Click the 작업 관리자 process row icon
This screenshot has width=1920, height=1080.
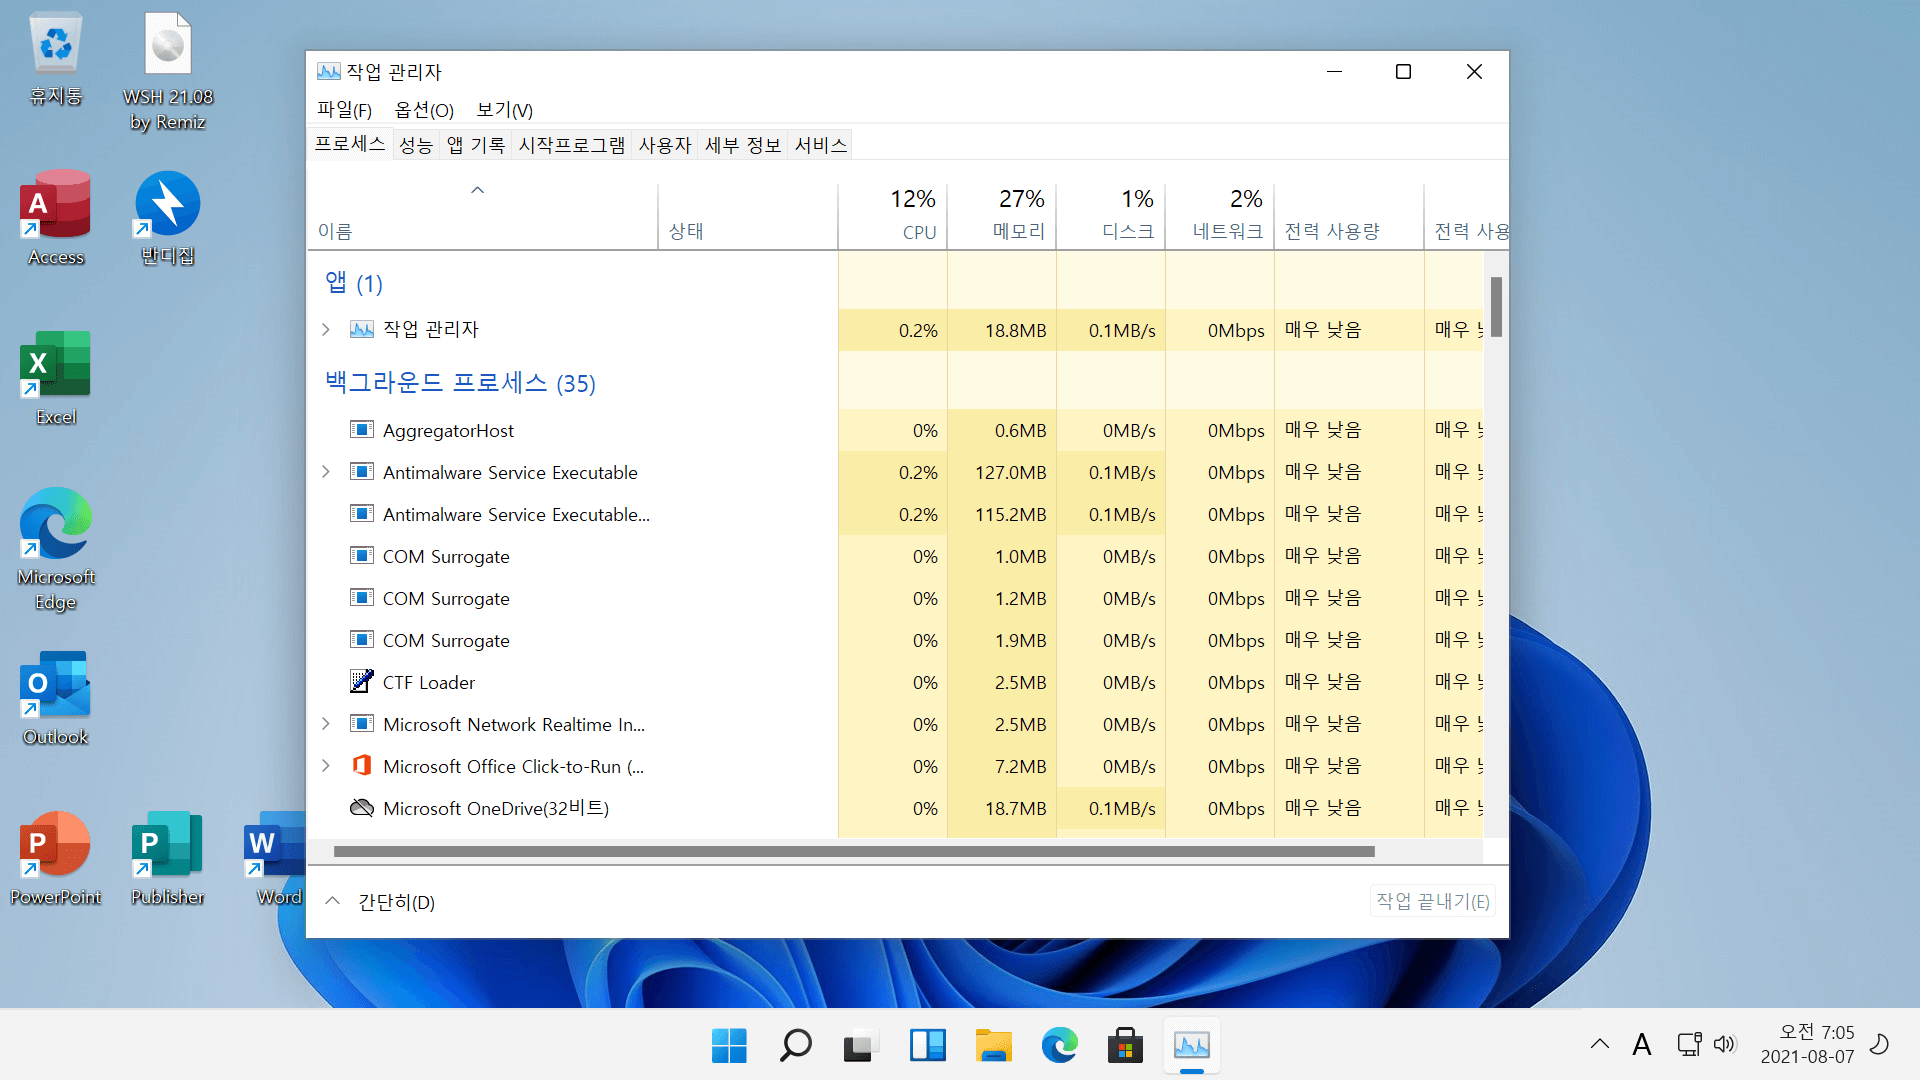(x=362, y=329)
